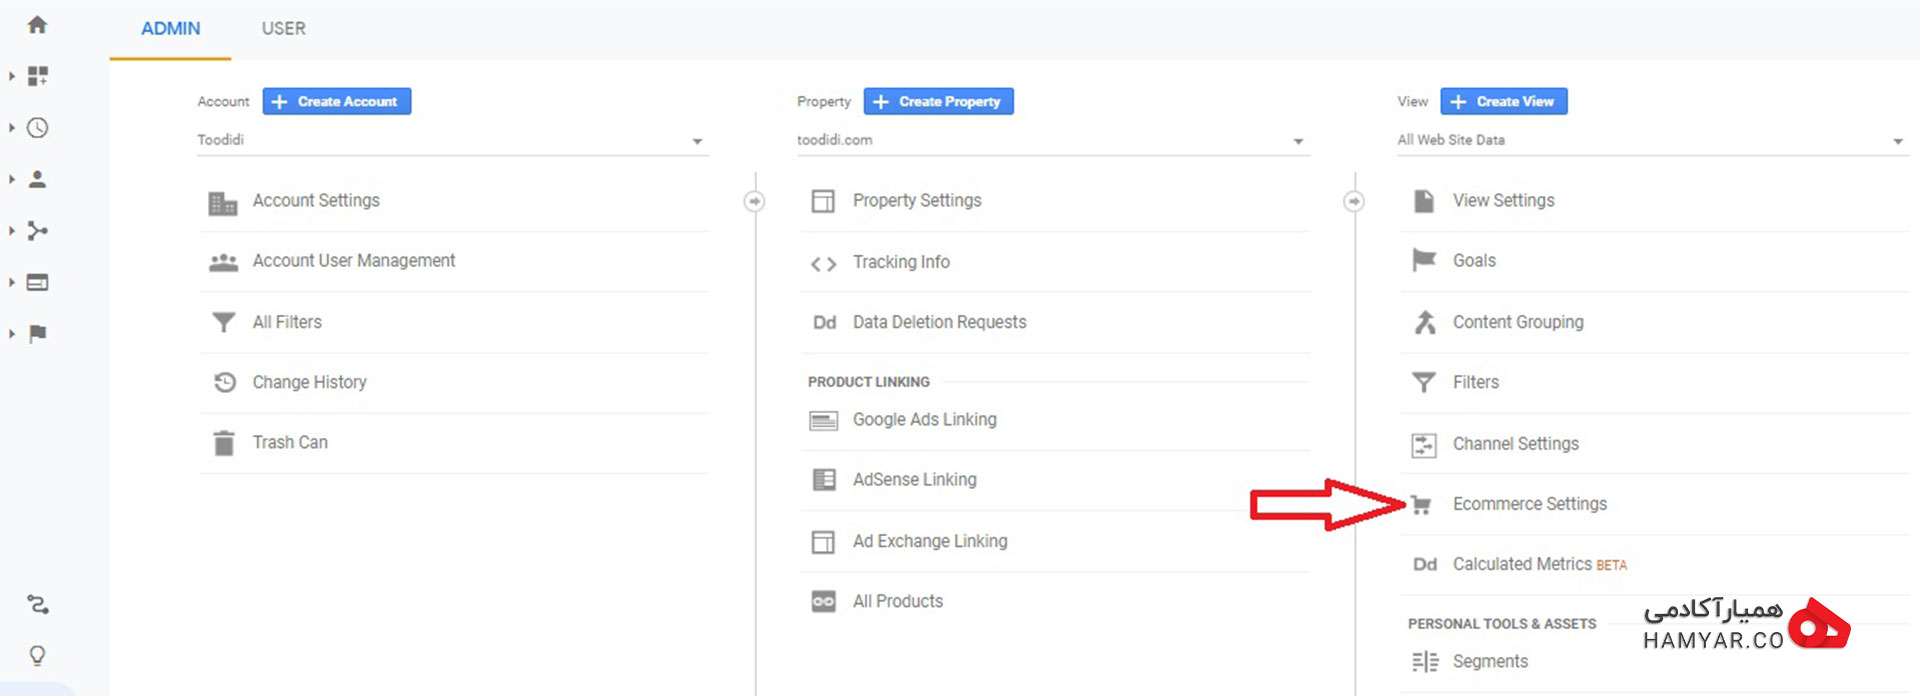Screen dimensions: 1920x696
Task: Click the Ad Exchange Linking icon
Action: (x=823, y=542)
